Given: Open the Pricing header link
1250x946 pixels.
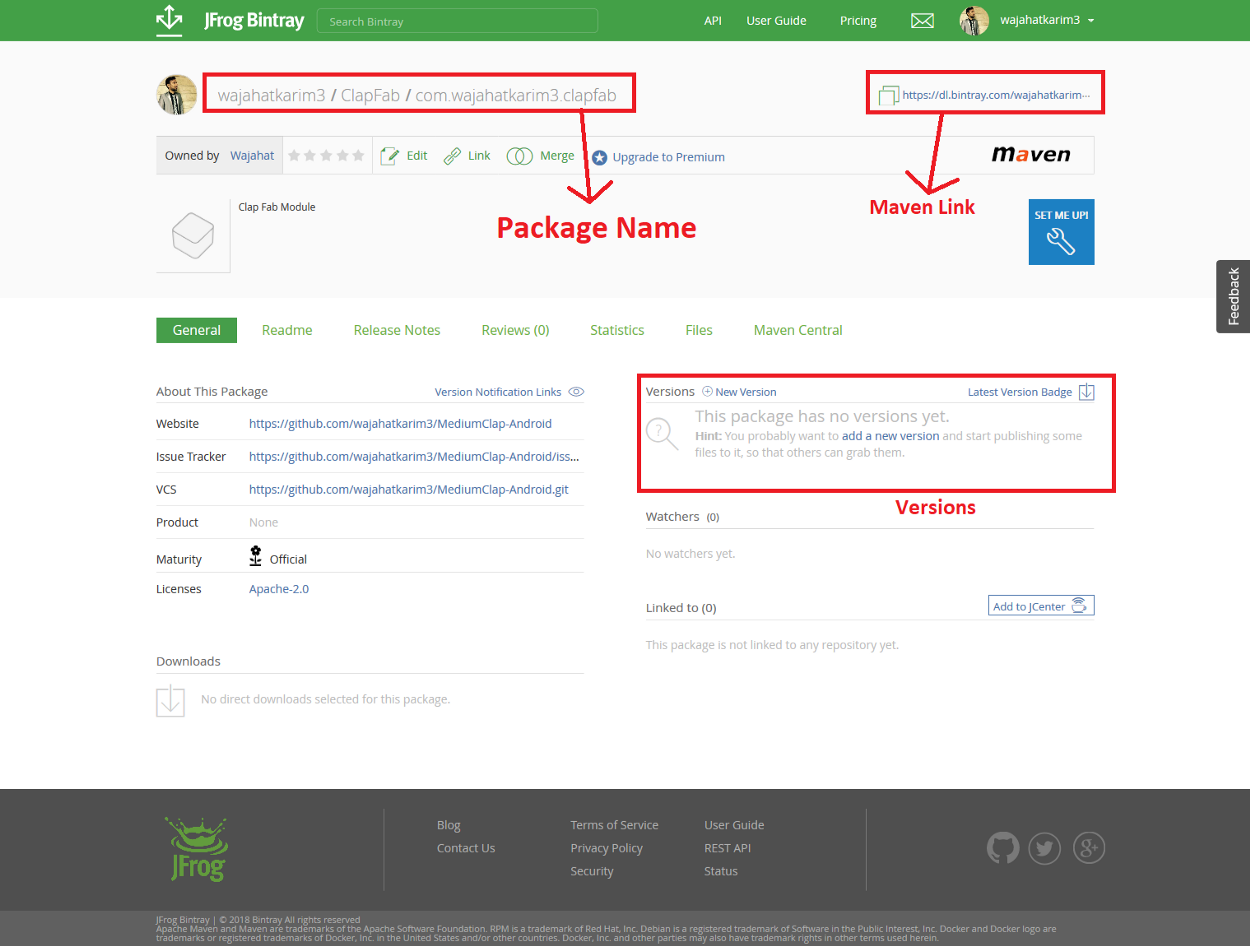Looking at the screenshot, I should tap(858, 21).
